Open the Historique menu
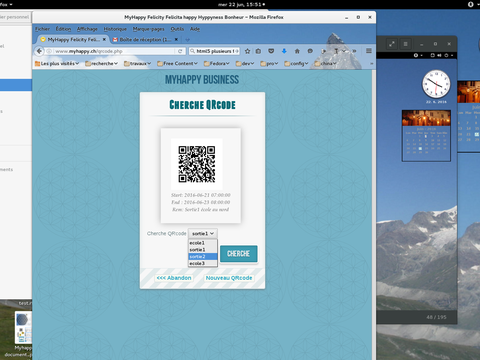Screen dimensions: 480x360 pyautogui.click(x=115, y=29)
